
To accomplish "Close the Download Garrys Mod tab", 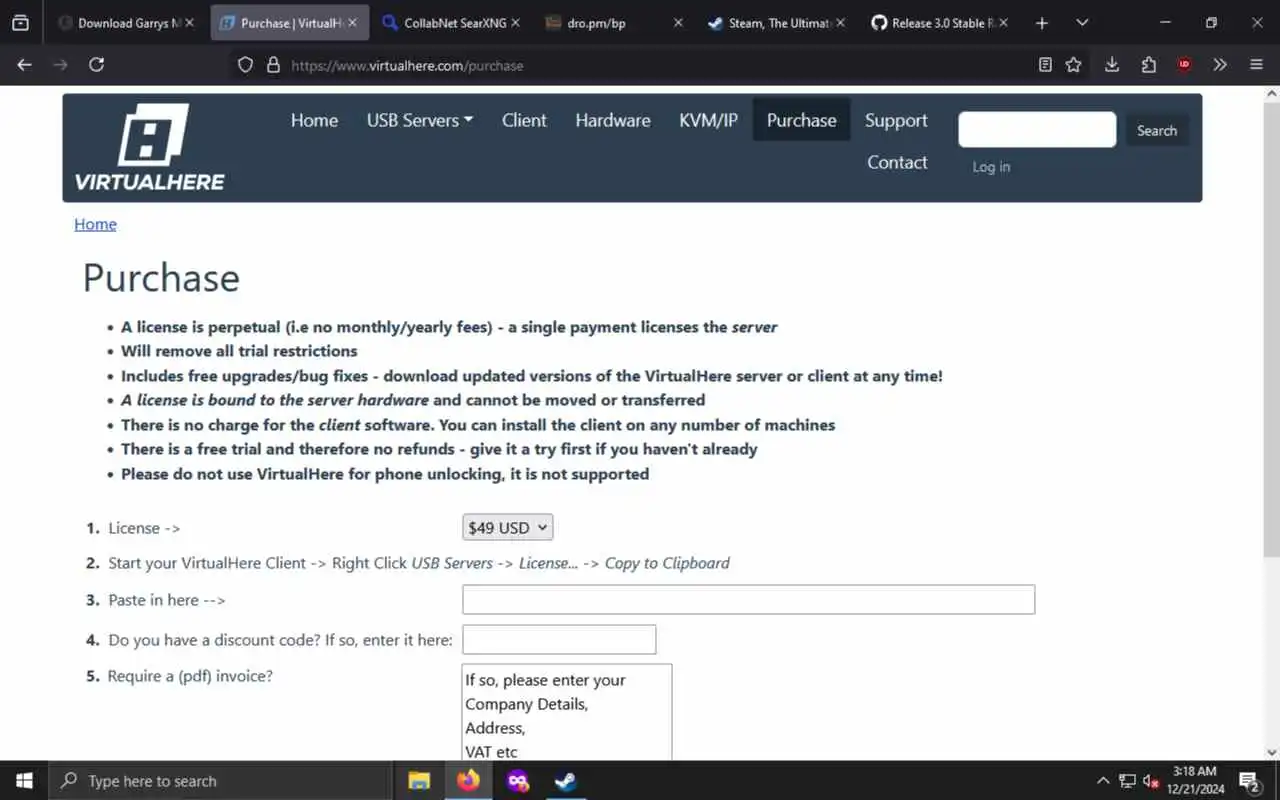I will [191, 22].
